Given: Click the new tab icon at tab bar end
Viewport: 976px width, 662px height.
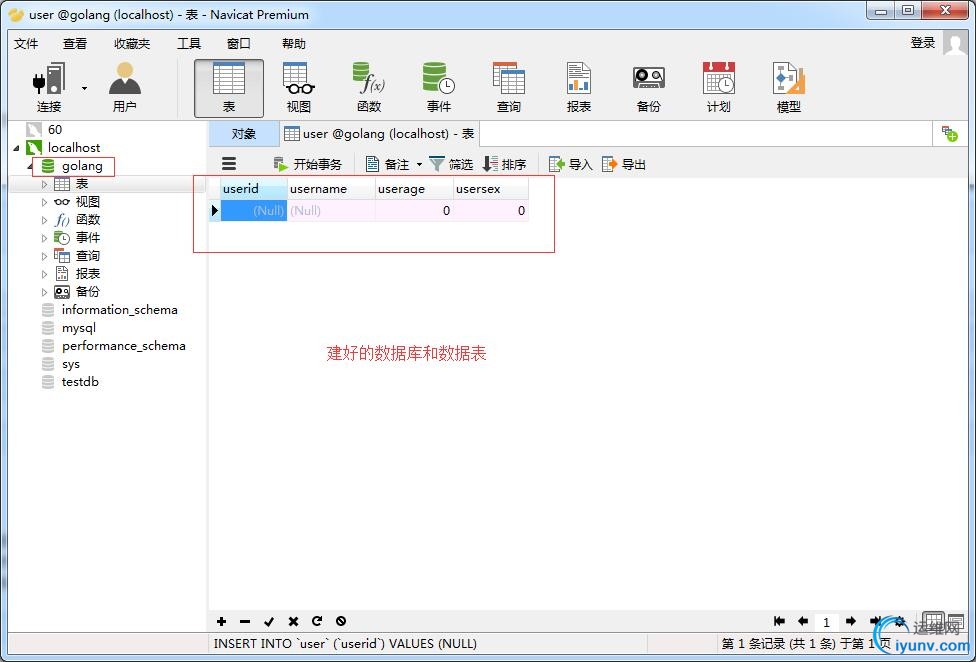Looking at the screenshot, I should click(949, 134).
